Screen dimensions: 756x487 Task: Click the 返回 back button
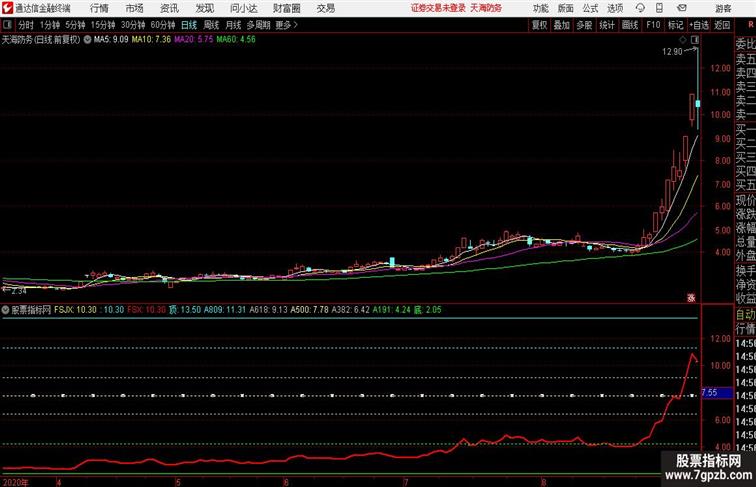click(722, 25)
